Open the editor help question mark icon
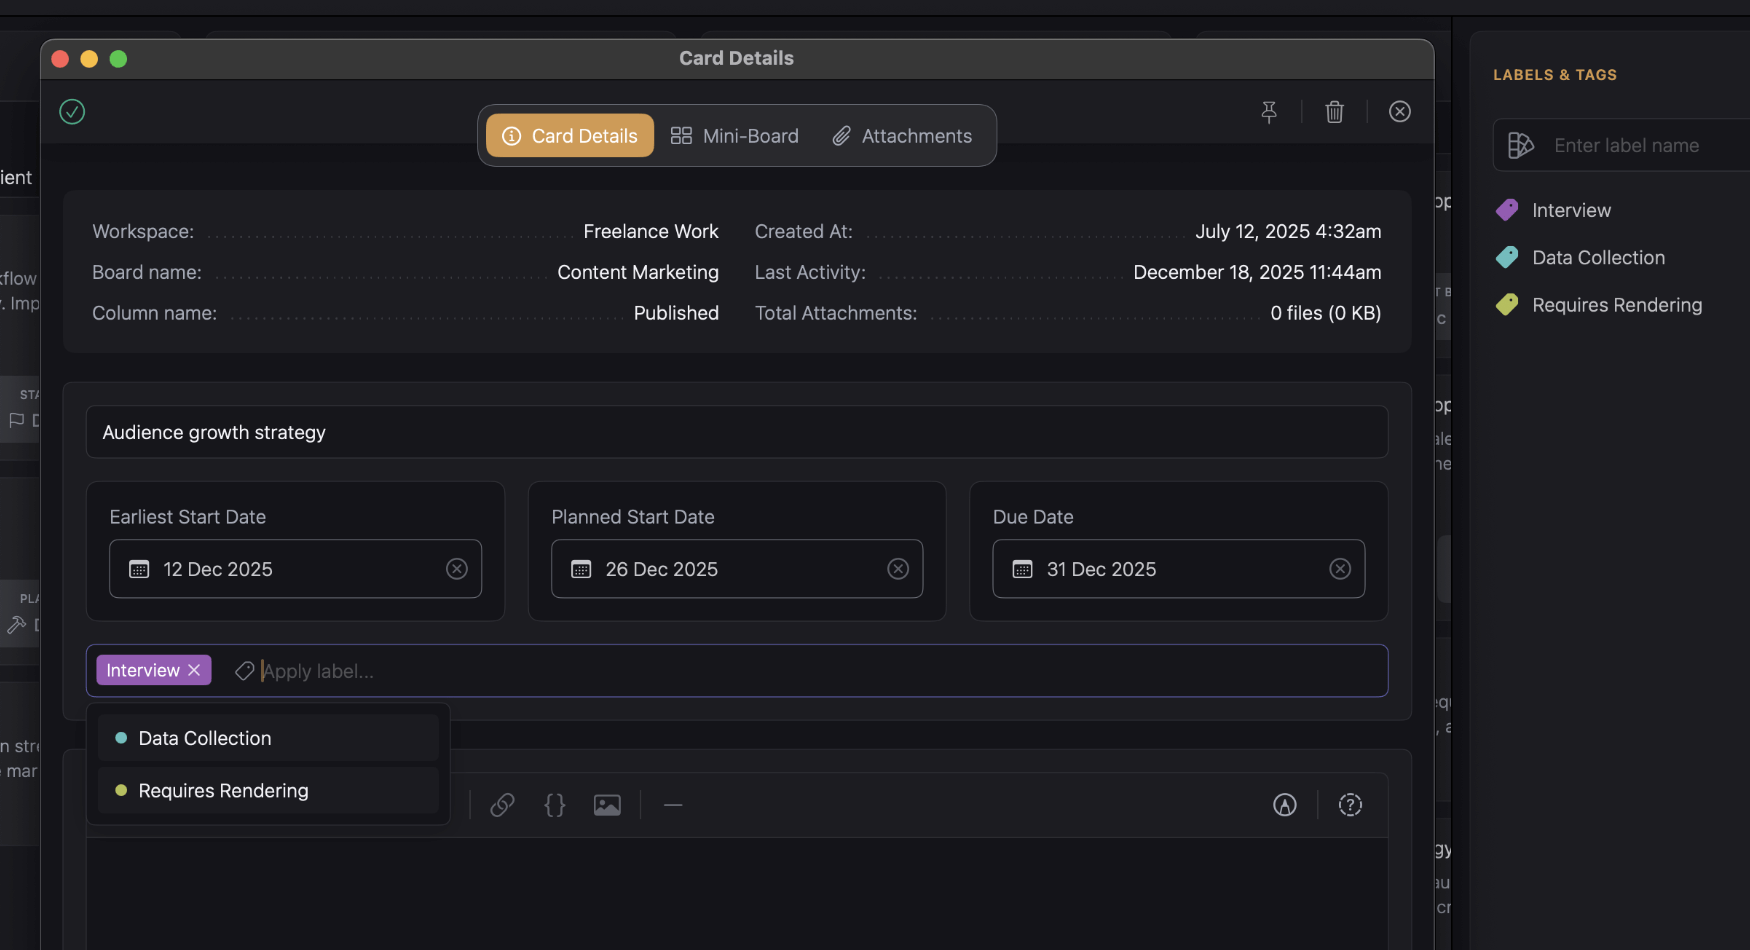This screenshot has width=1750, height=950. pyautogui.click(x=1350, y=805)
